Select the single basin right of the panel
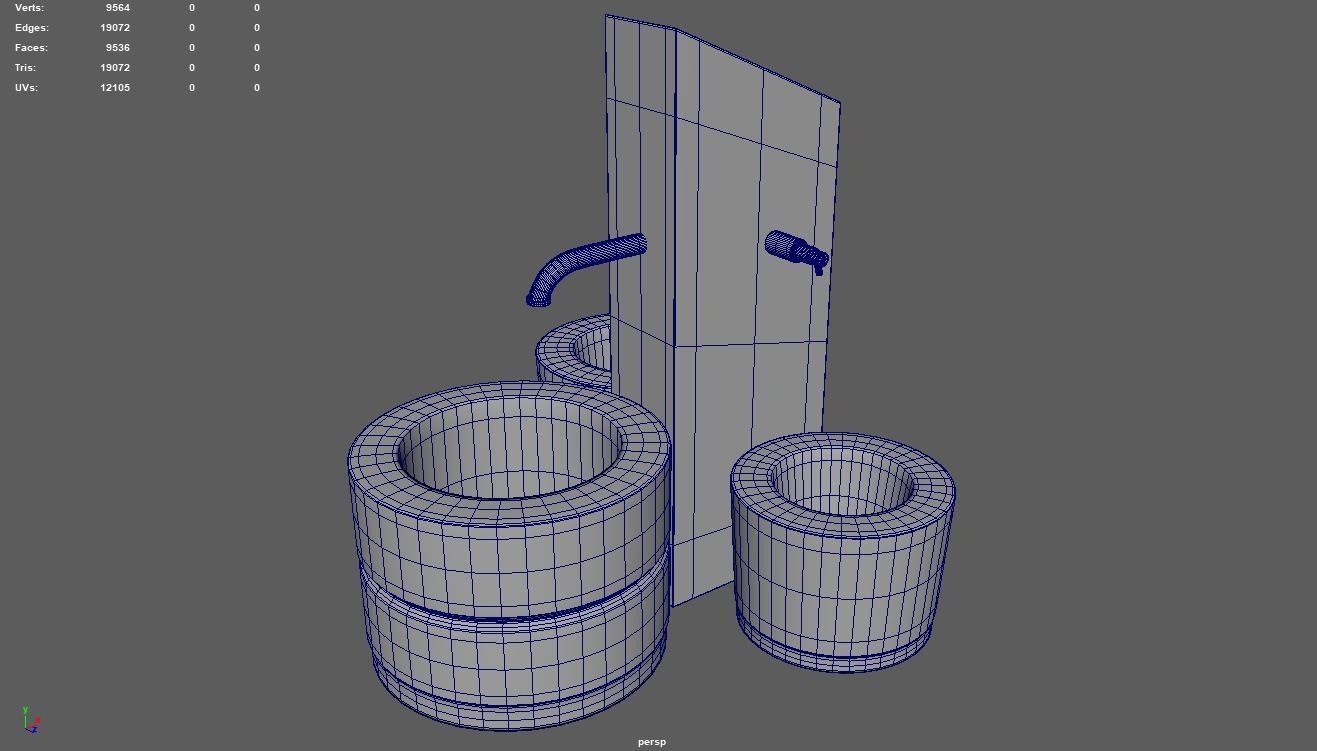This screenshot has height=751, width=1317. [842, 551]
